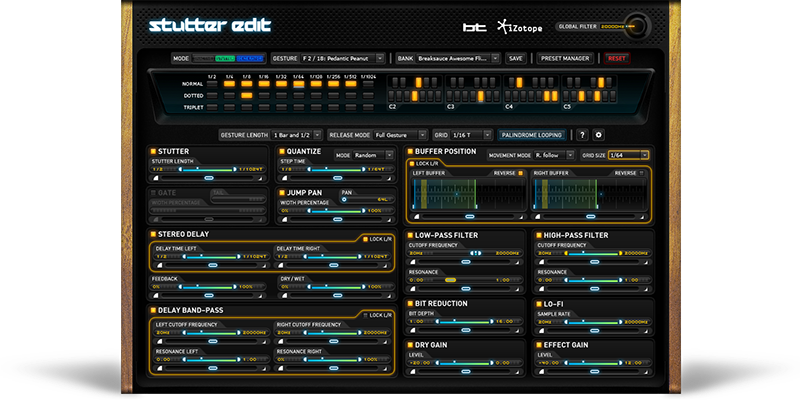Toggle the Low-Pass Filter module
The image size is (800, 400).
click(x=410, y=235)
